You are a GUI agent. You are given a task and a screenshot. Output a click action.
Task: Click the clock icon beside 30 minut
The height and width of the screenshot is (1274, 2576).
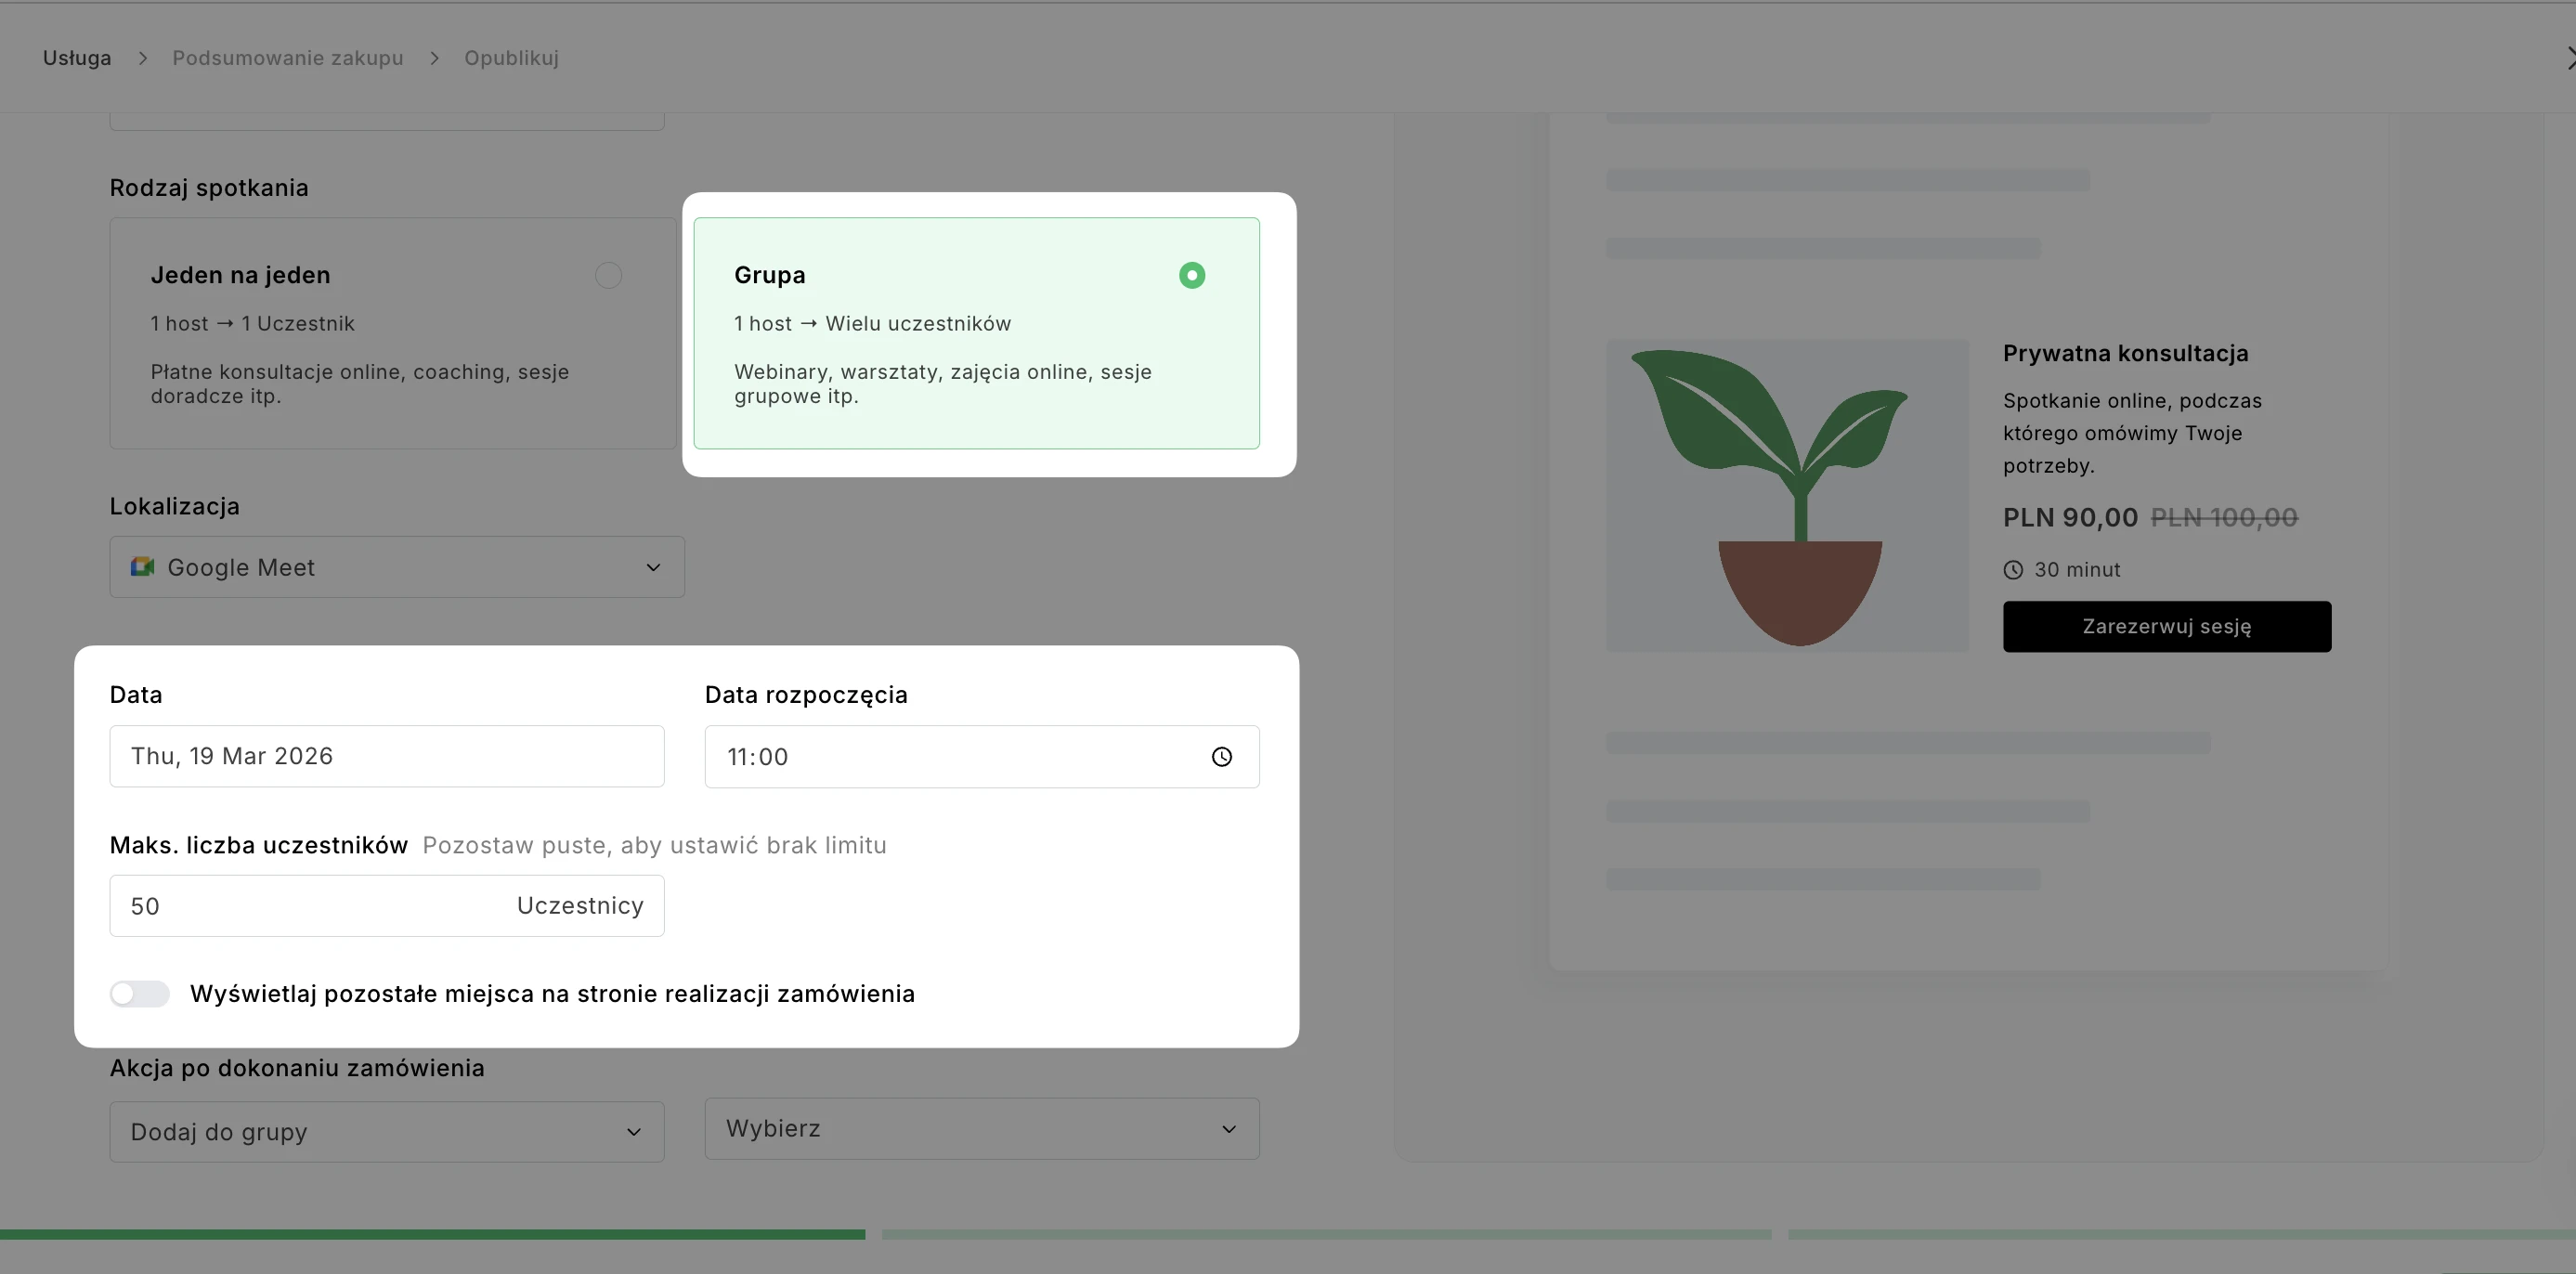click(2013, 570)
